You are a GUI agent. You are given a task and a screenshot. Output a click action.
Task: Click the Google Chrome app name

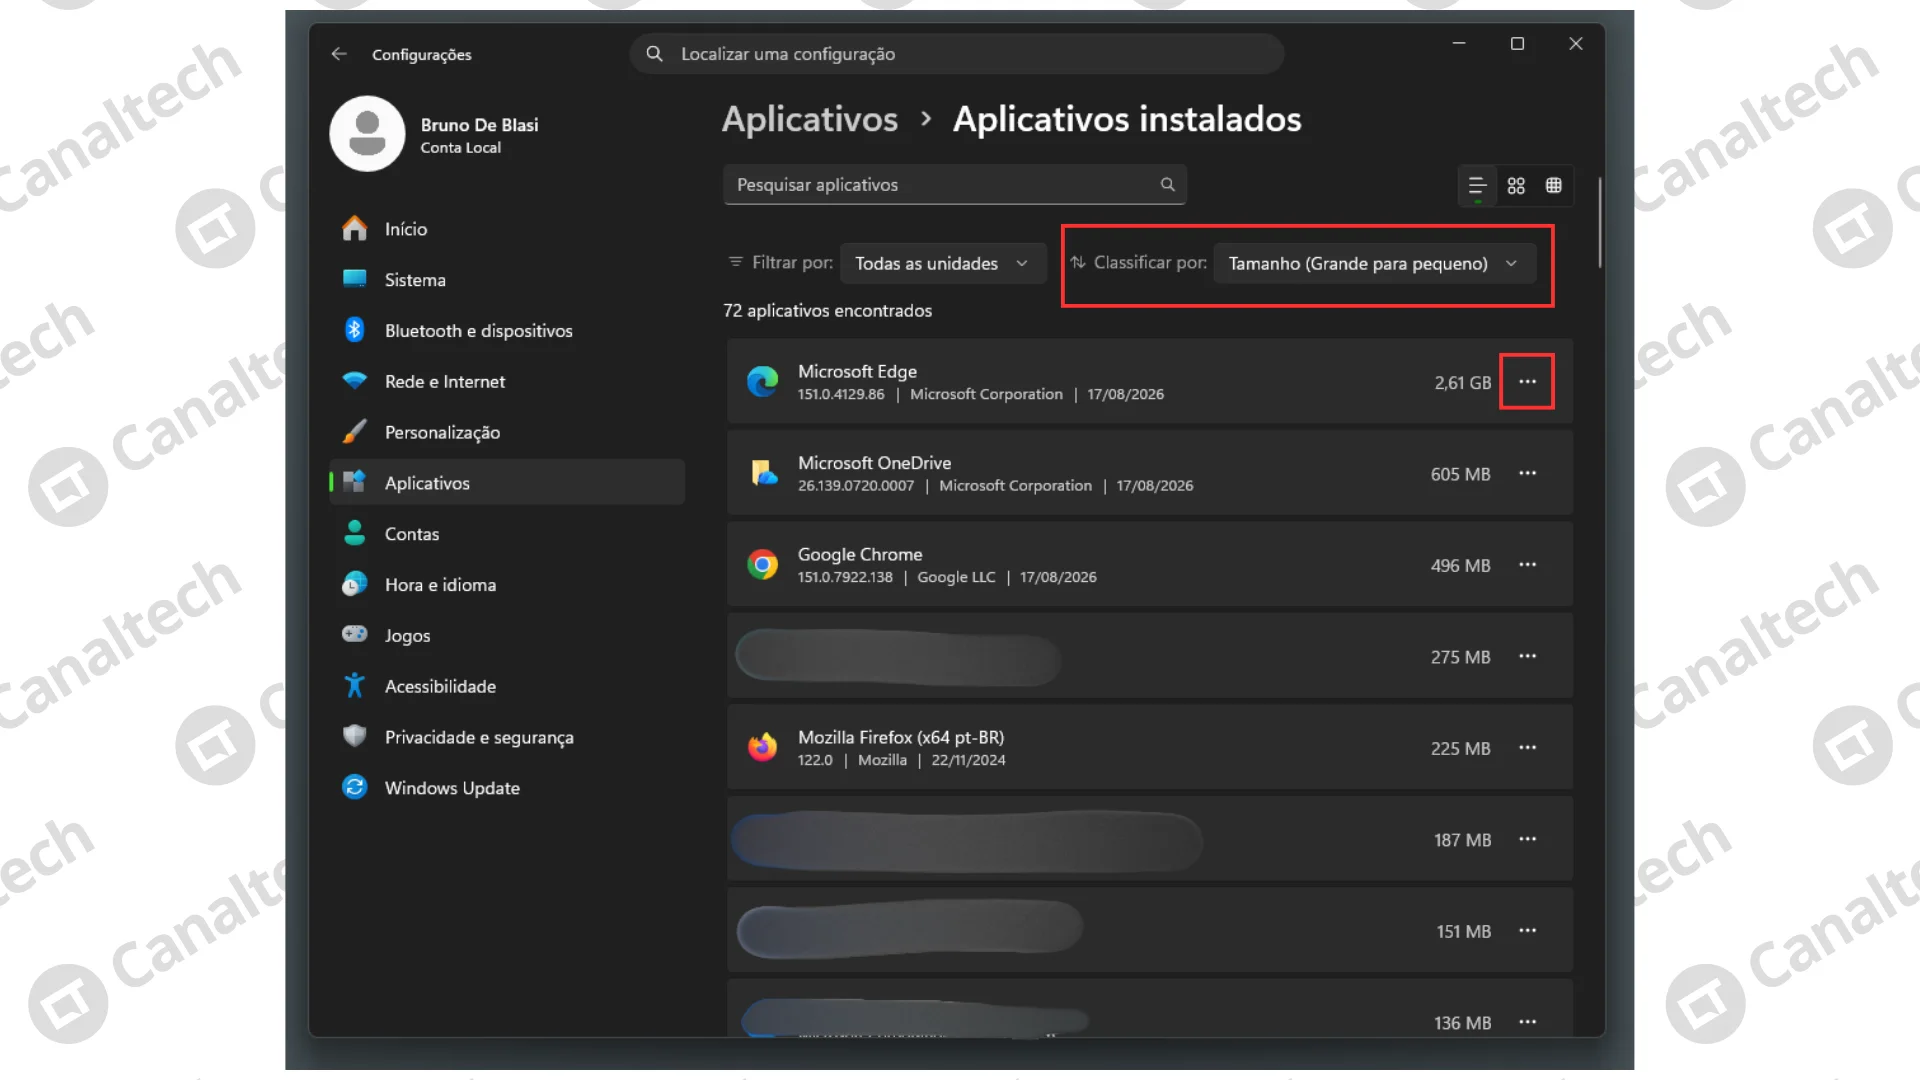tap(860, 554)
